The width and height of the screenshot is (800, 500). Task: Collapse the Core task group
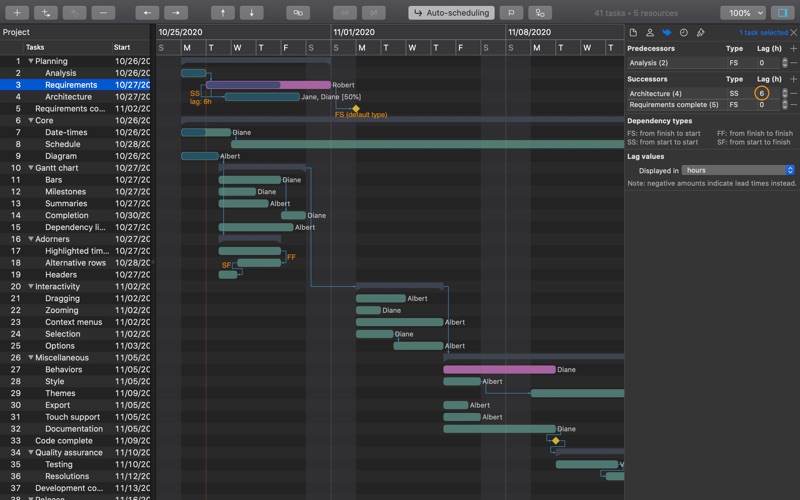tap(31, 120)
